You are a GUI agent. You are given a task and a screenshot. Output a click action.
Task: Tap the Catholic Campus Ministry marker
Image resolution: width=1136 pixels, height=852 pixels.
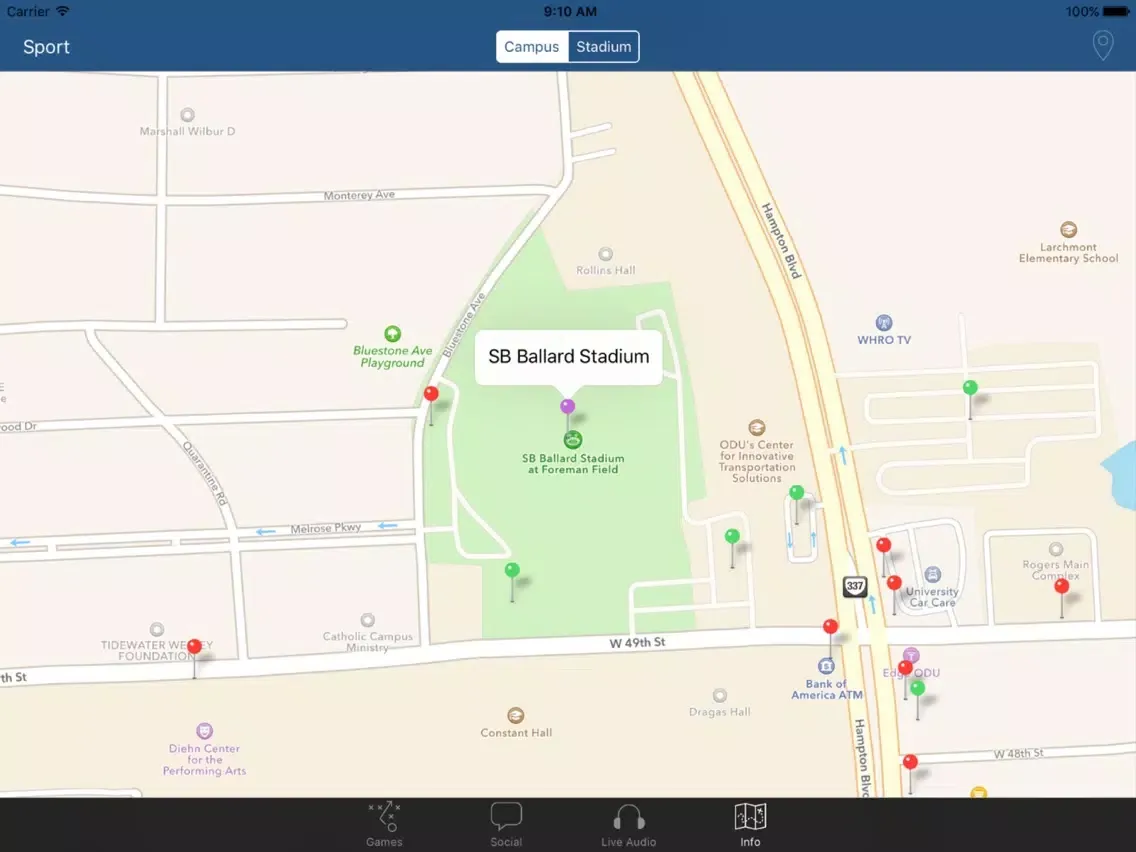pos(368,620)
